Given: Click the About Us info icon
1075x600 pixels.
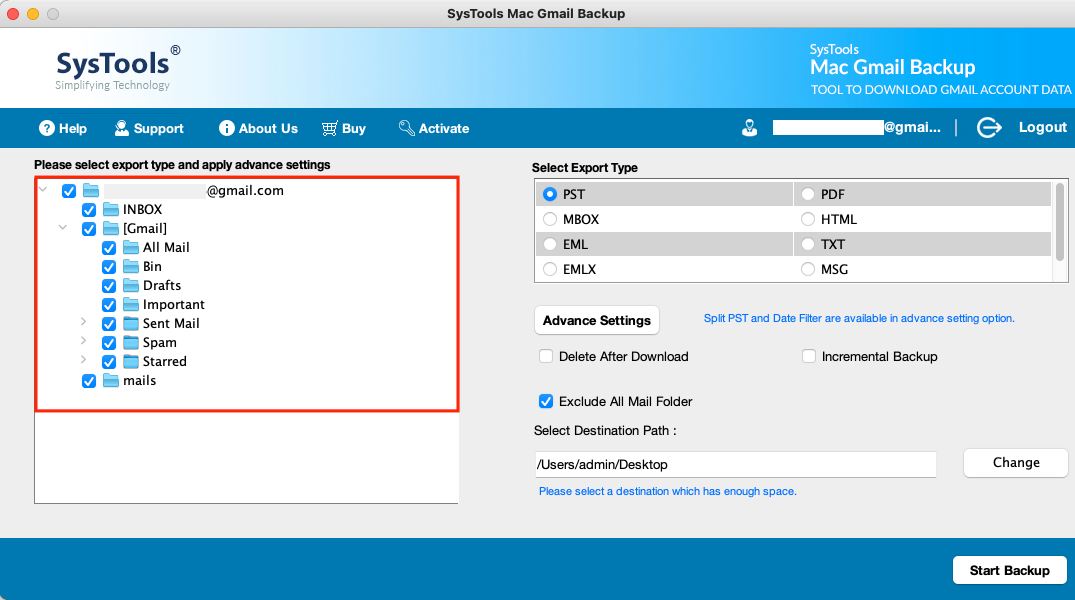Looking at the screenshot, I should (227, 128).
